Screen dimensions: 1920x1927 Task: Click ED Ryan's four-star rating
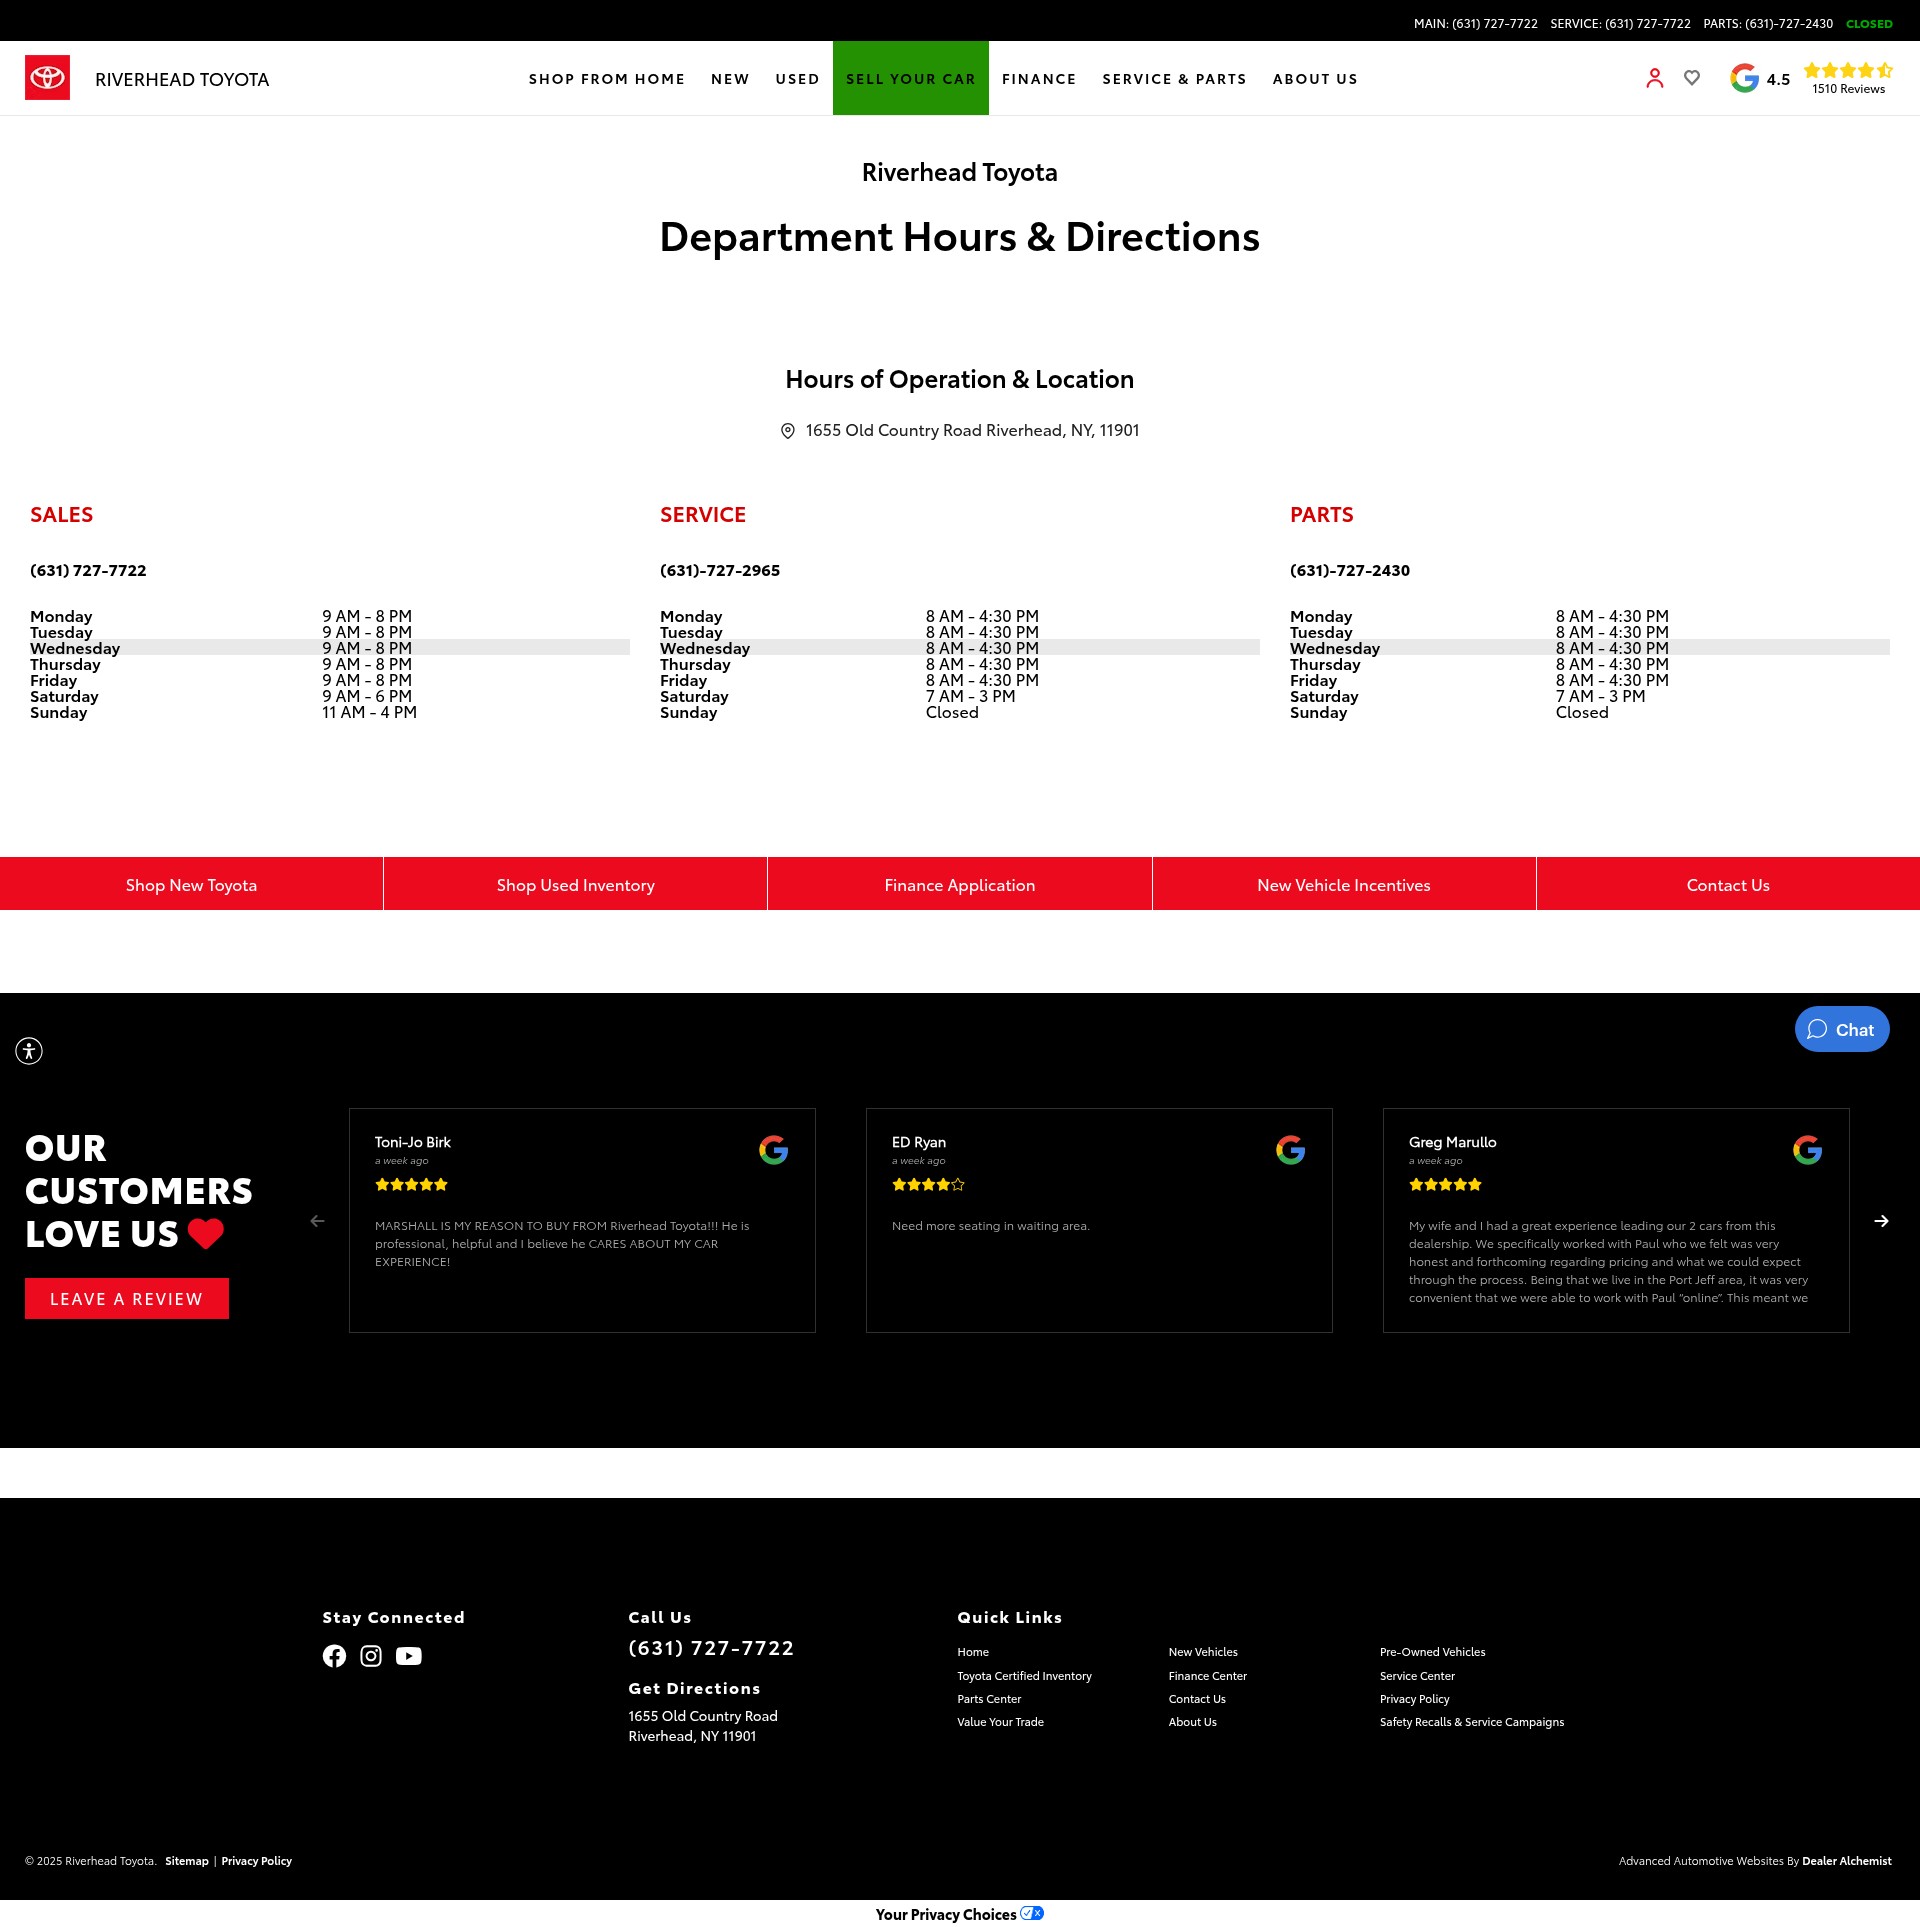click(x=928, y=1185)
